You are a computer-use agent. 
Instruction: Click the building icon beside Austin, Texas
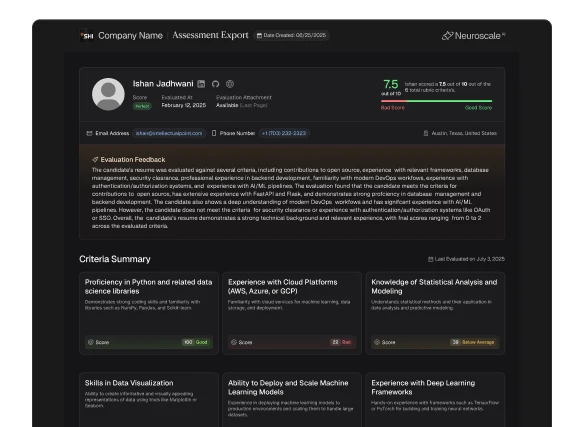coord(426,133)
